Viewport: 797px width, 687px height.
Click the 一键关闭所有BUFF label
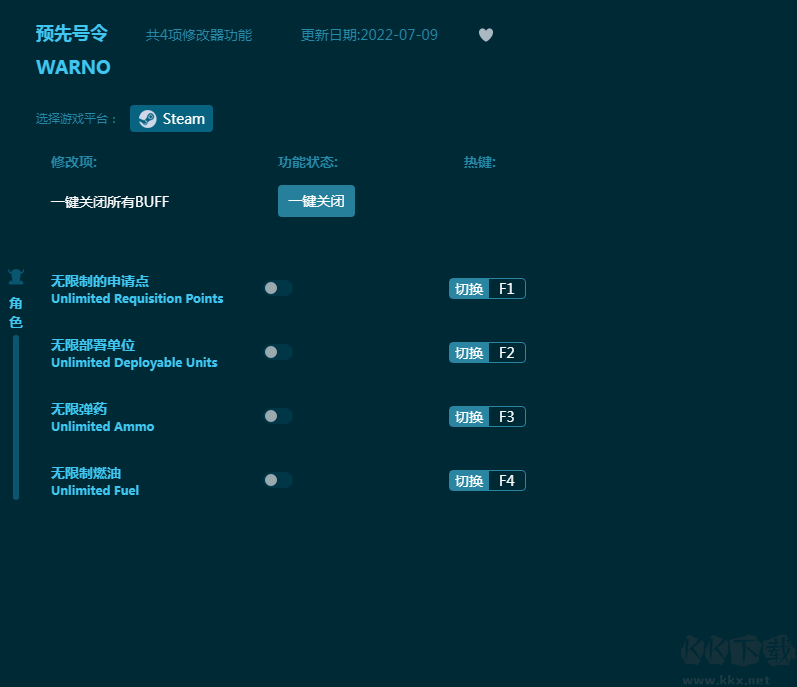pos(110,202)
